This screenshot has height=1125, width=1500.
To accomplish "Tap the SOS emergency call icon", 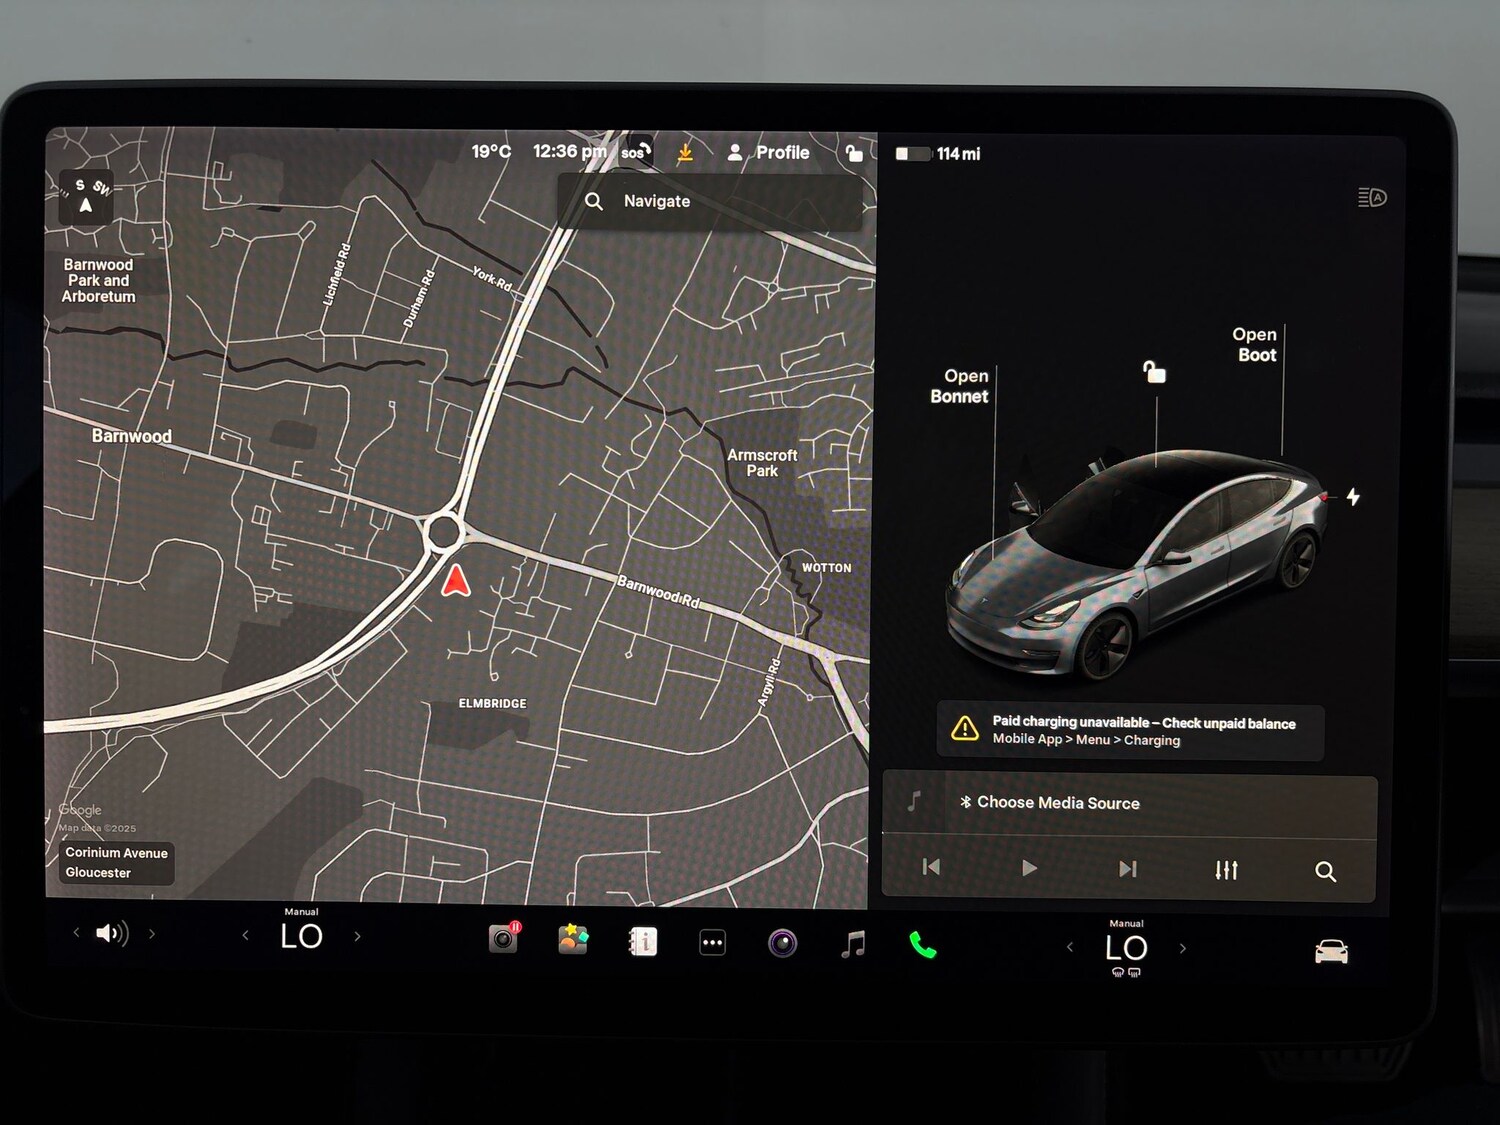I will point(637,152).
